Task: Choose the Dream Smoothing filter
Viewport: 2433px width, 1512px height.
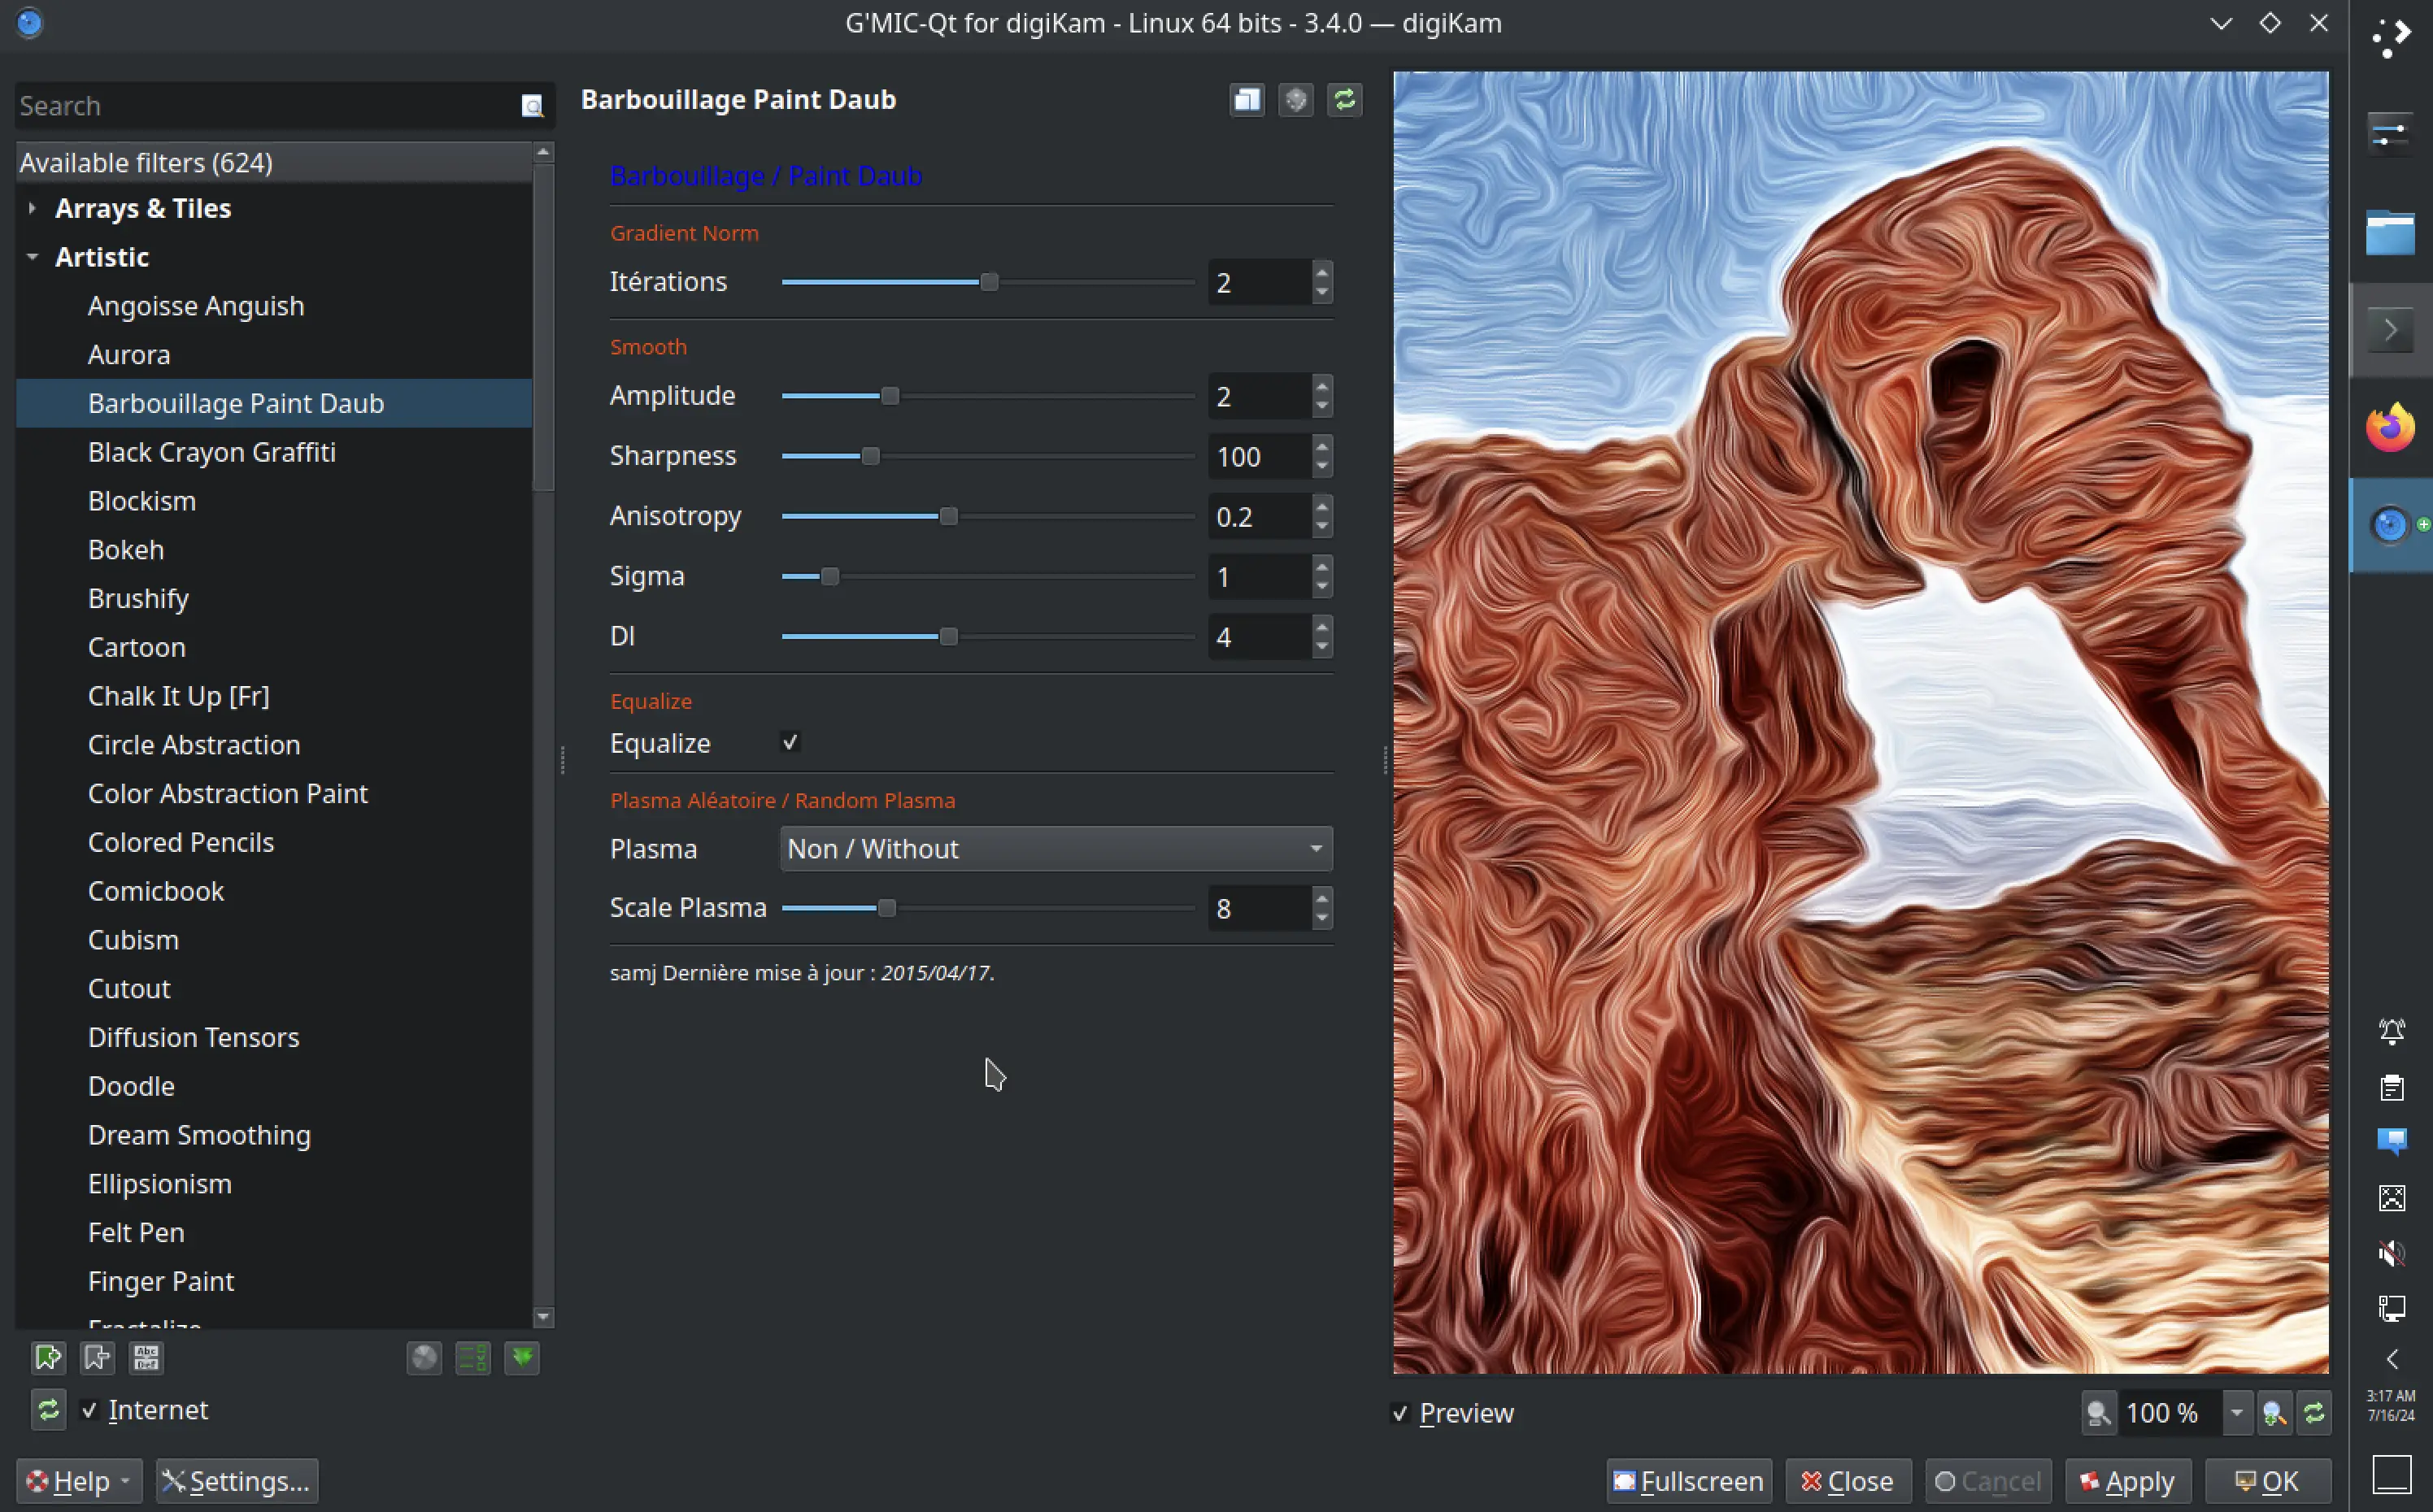Action: coord(199,1135)
